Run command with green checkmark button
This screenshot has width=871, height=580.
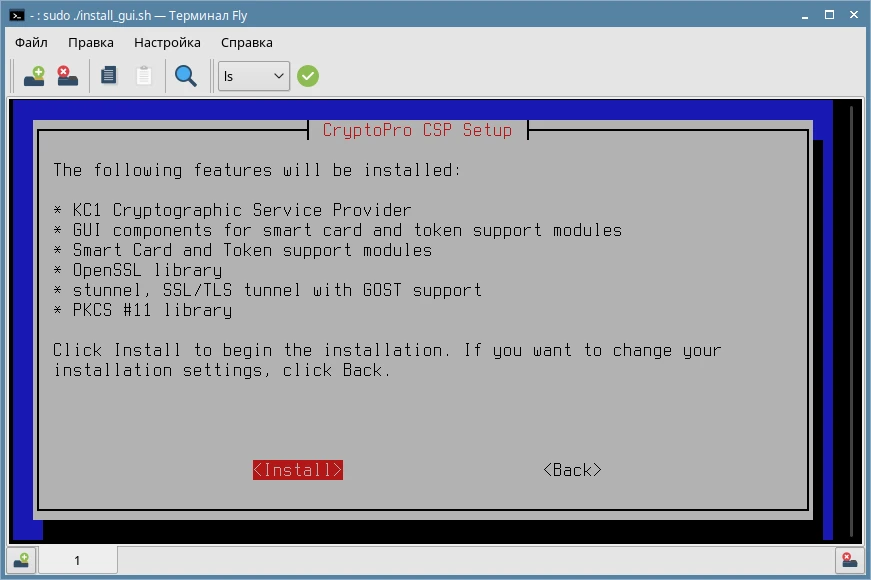point(308,76)
